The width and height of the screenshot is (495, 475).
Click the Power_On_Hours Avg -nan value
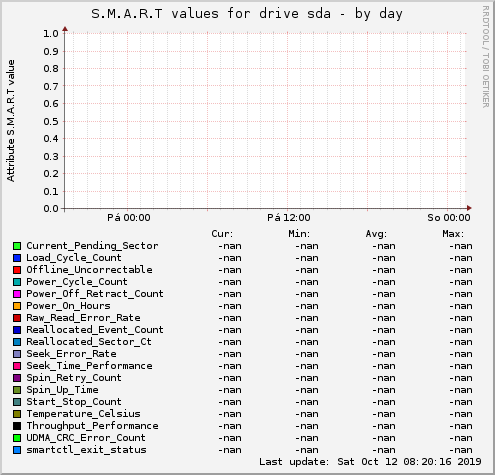(384, 306)
